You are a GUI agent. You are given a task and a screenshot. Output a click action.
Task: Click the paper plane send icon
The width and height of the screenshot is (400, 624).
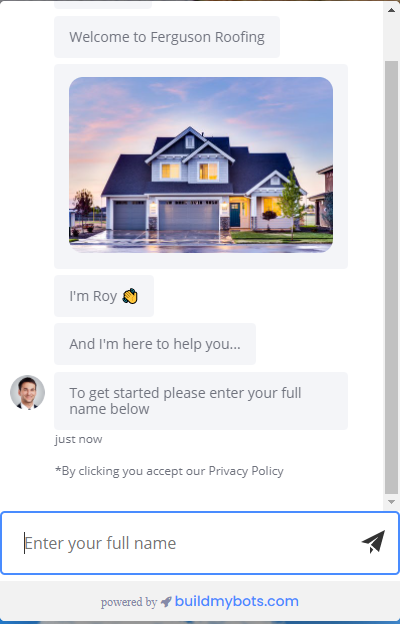click(373, 542)
